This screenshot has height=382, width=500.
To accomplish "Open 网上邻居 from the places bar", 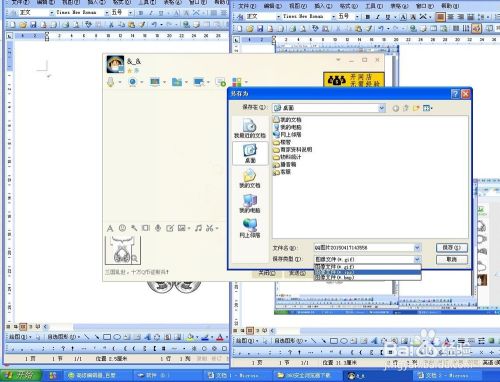I will [250, 228].
